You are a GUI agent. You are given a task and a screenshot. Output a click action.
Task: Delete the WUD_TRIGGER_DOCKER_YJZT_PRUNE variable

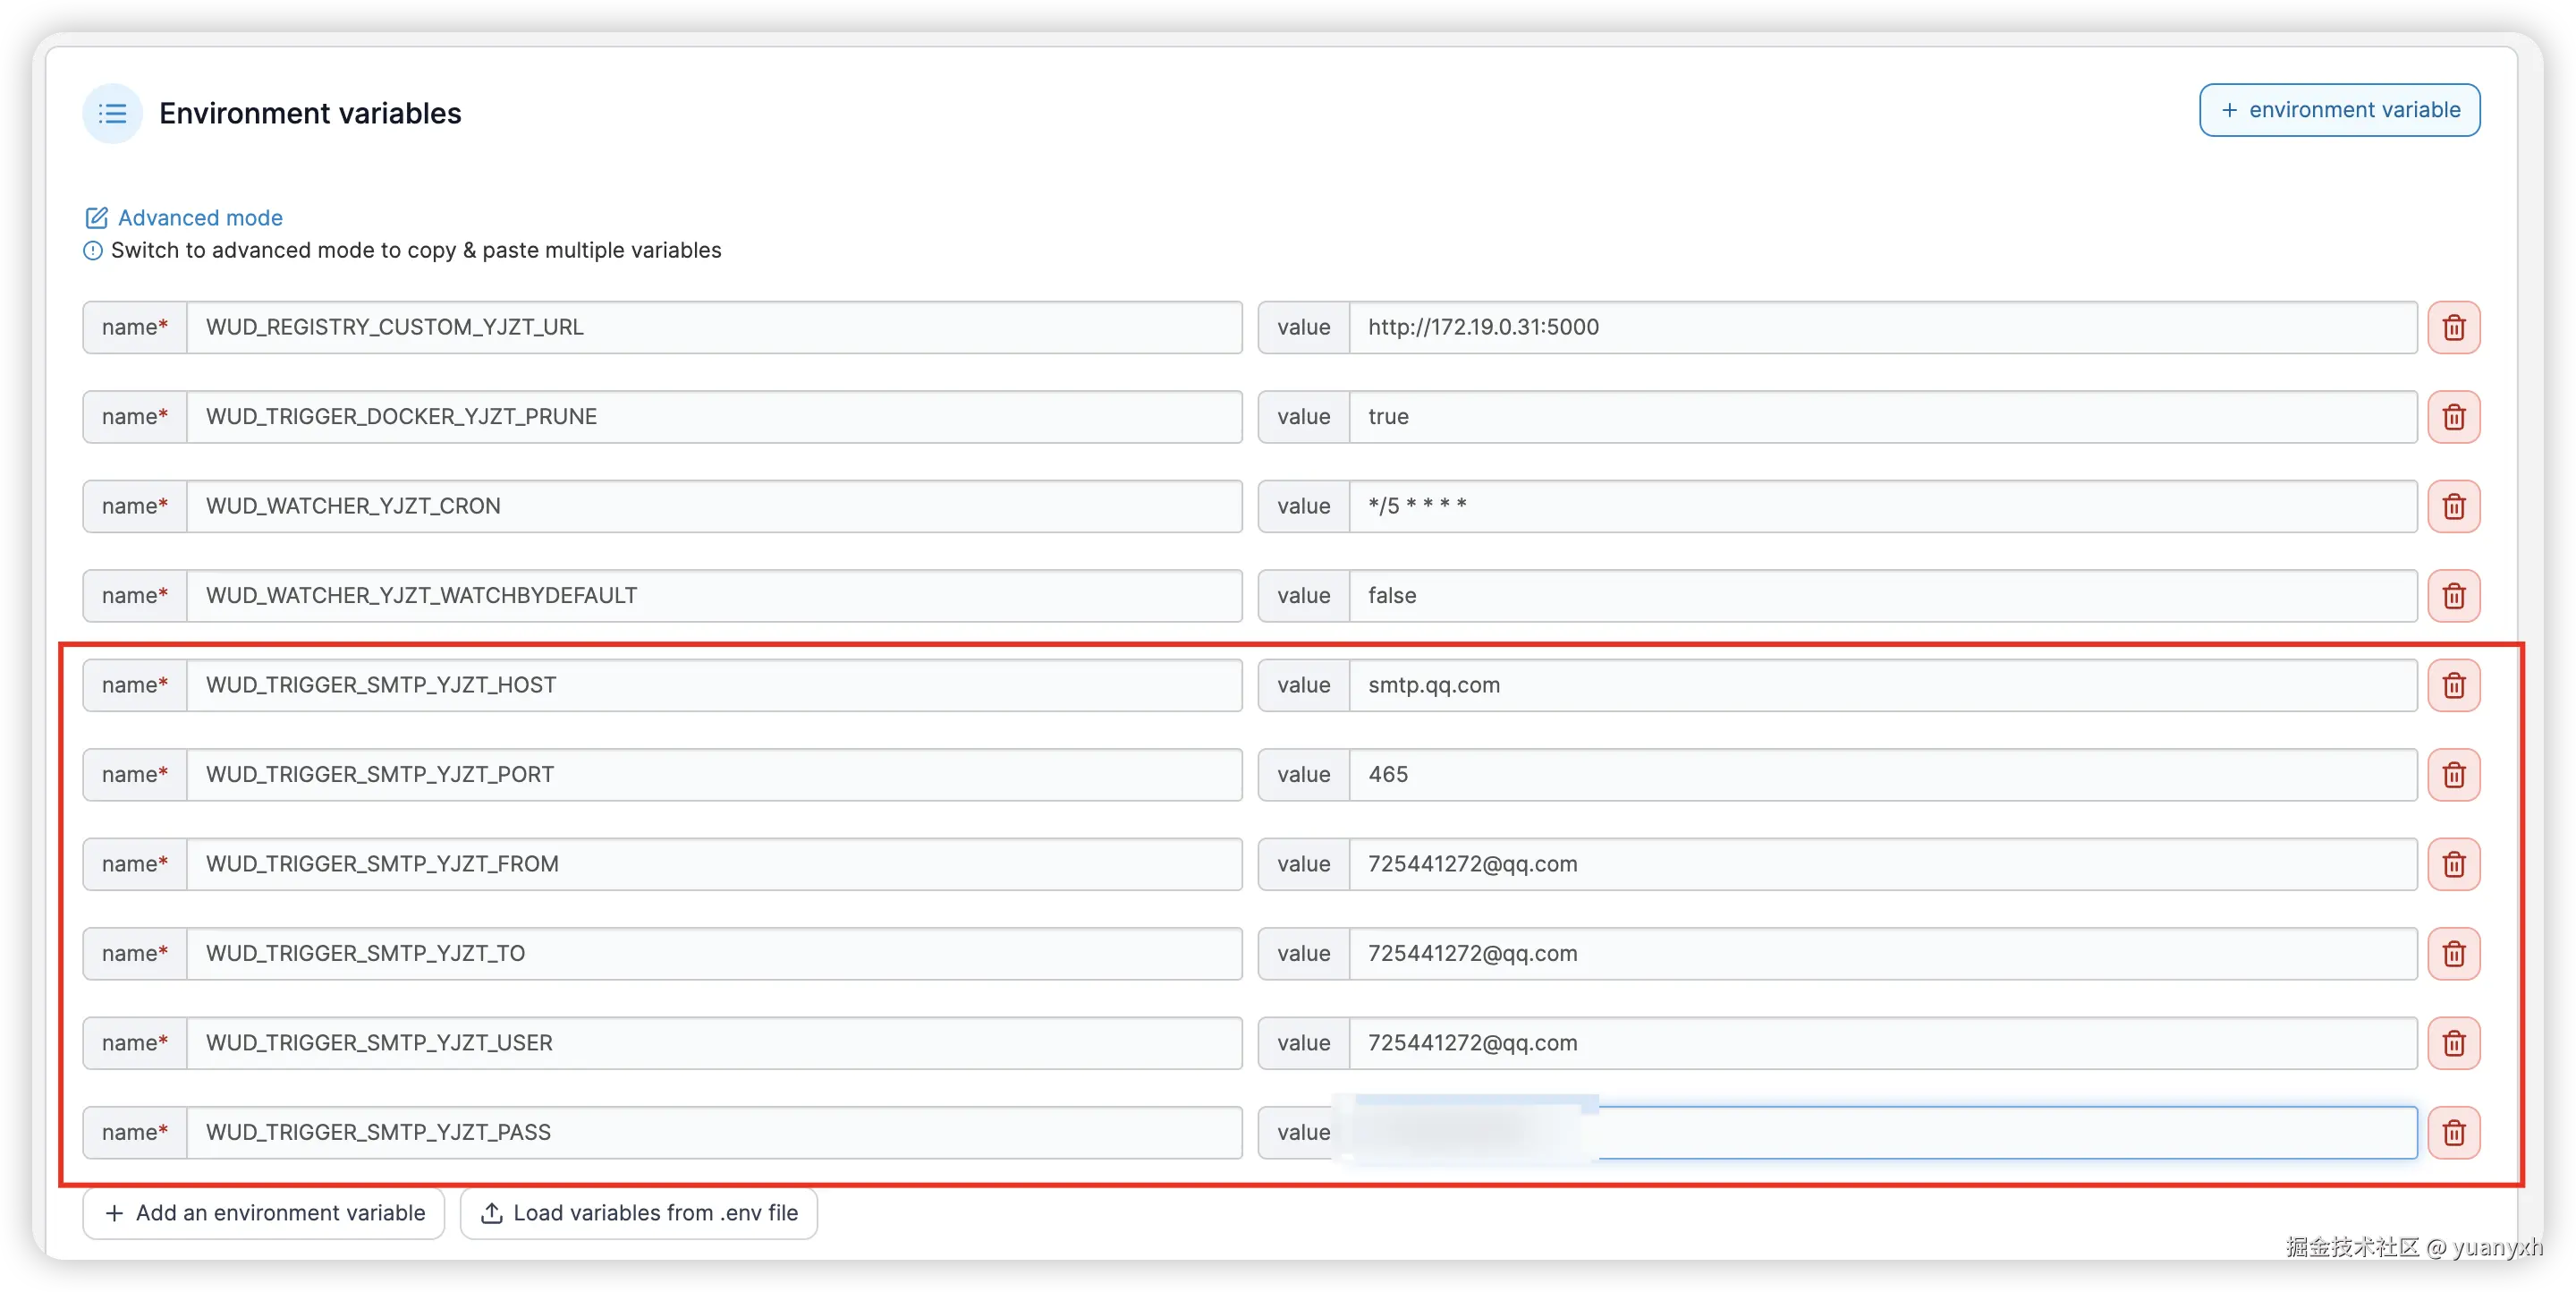tap(2454, 417)
